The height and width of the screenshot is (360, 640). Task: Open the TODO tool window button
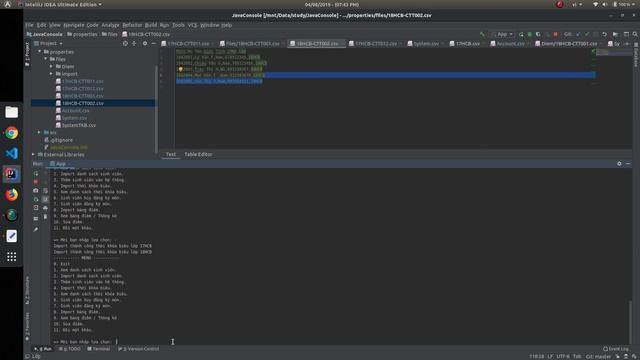click(x=70, y=349)
